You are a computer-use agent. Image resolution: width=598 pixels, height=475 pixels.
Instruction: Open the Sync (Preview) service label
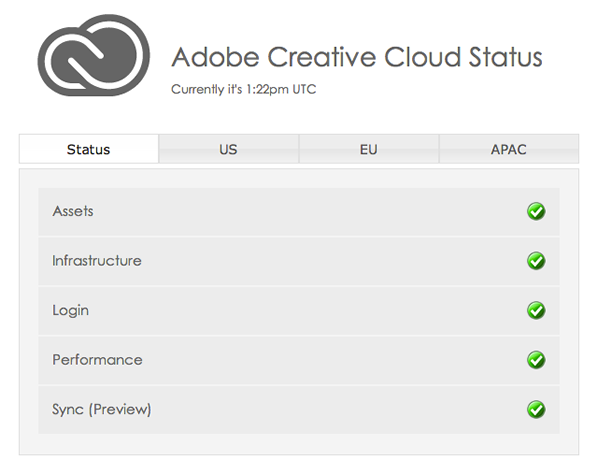101,410
